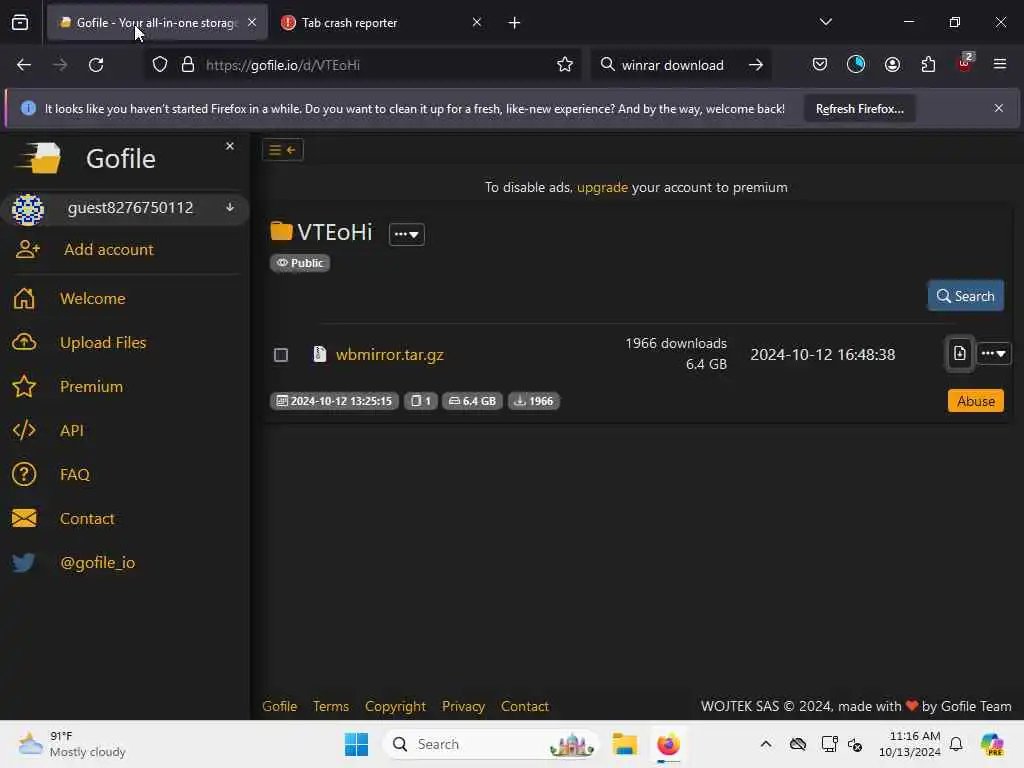Viewport: 1024px width, 768px height.
Task: Dismiss the Firefox refresh notification bar
Action: (999, 108)
